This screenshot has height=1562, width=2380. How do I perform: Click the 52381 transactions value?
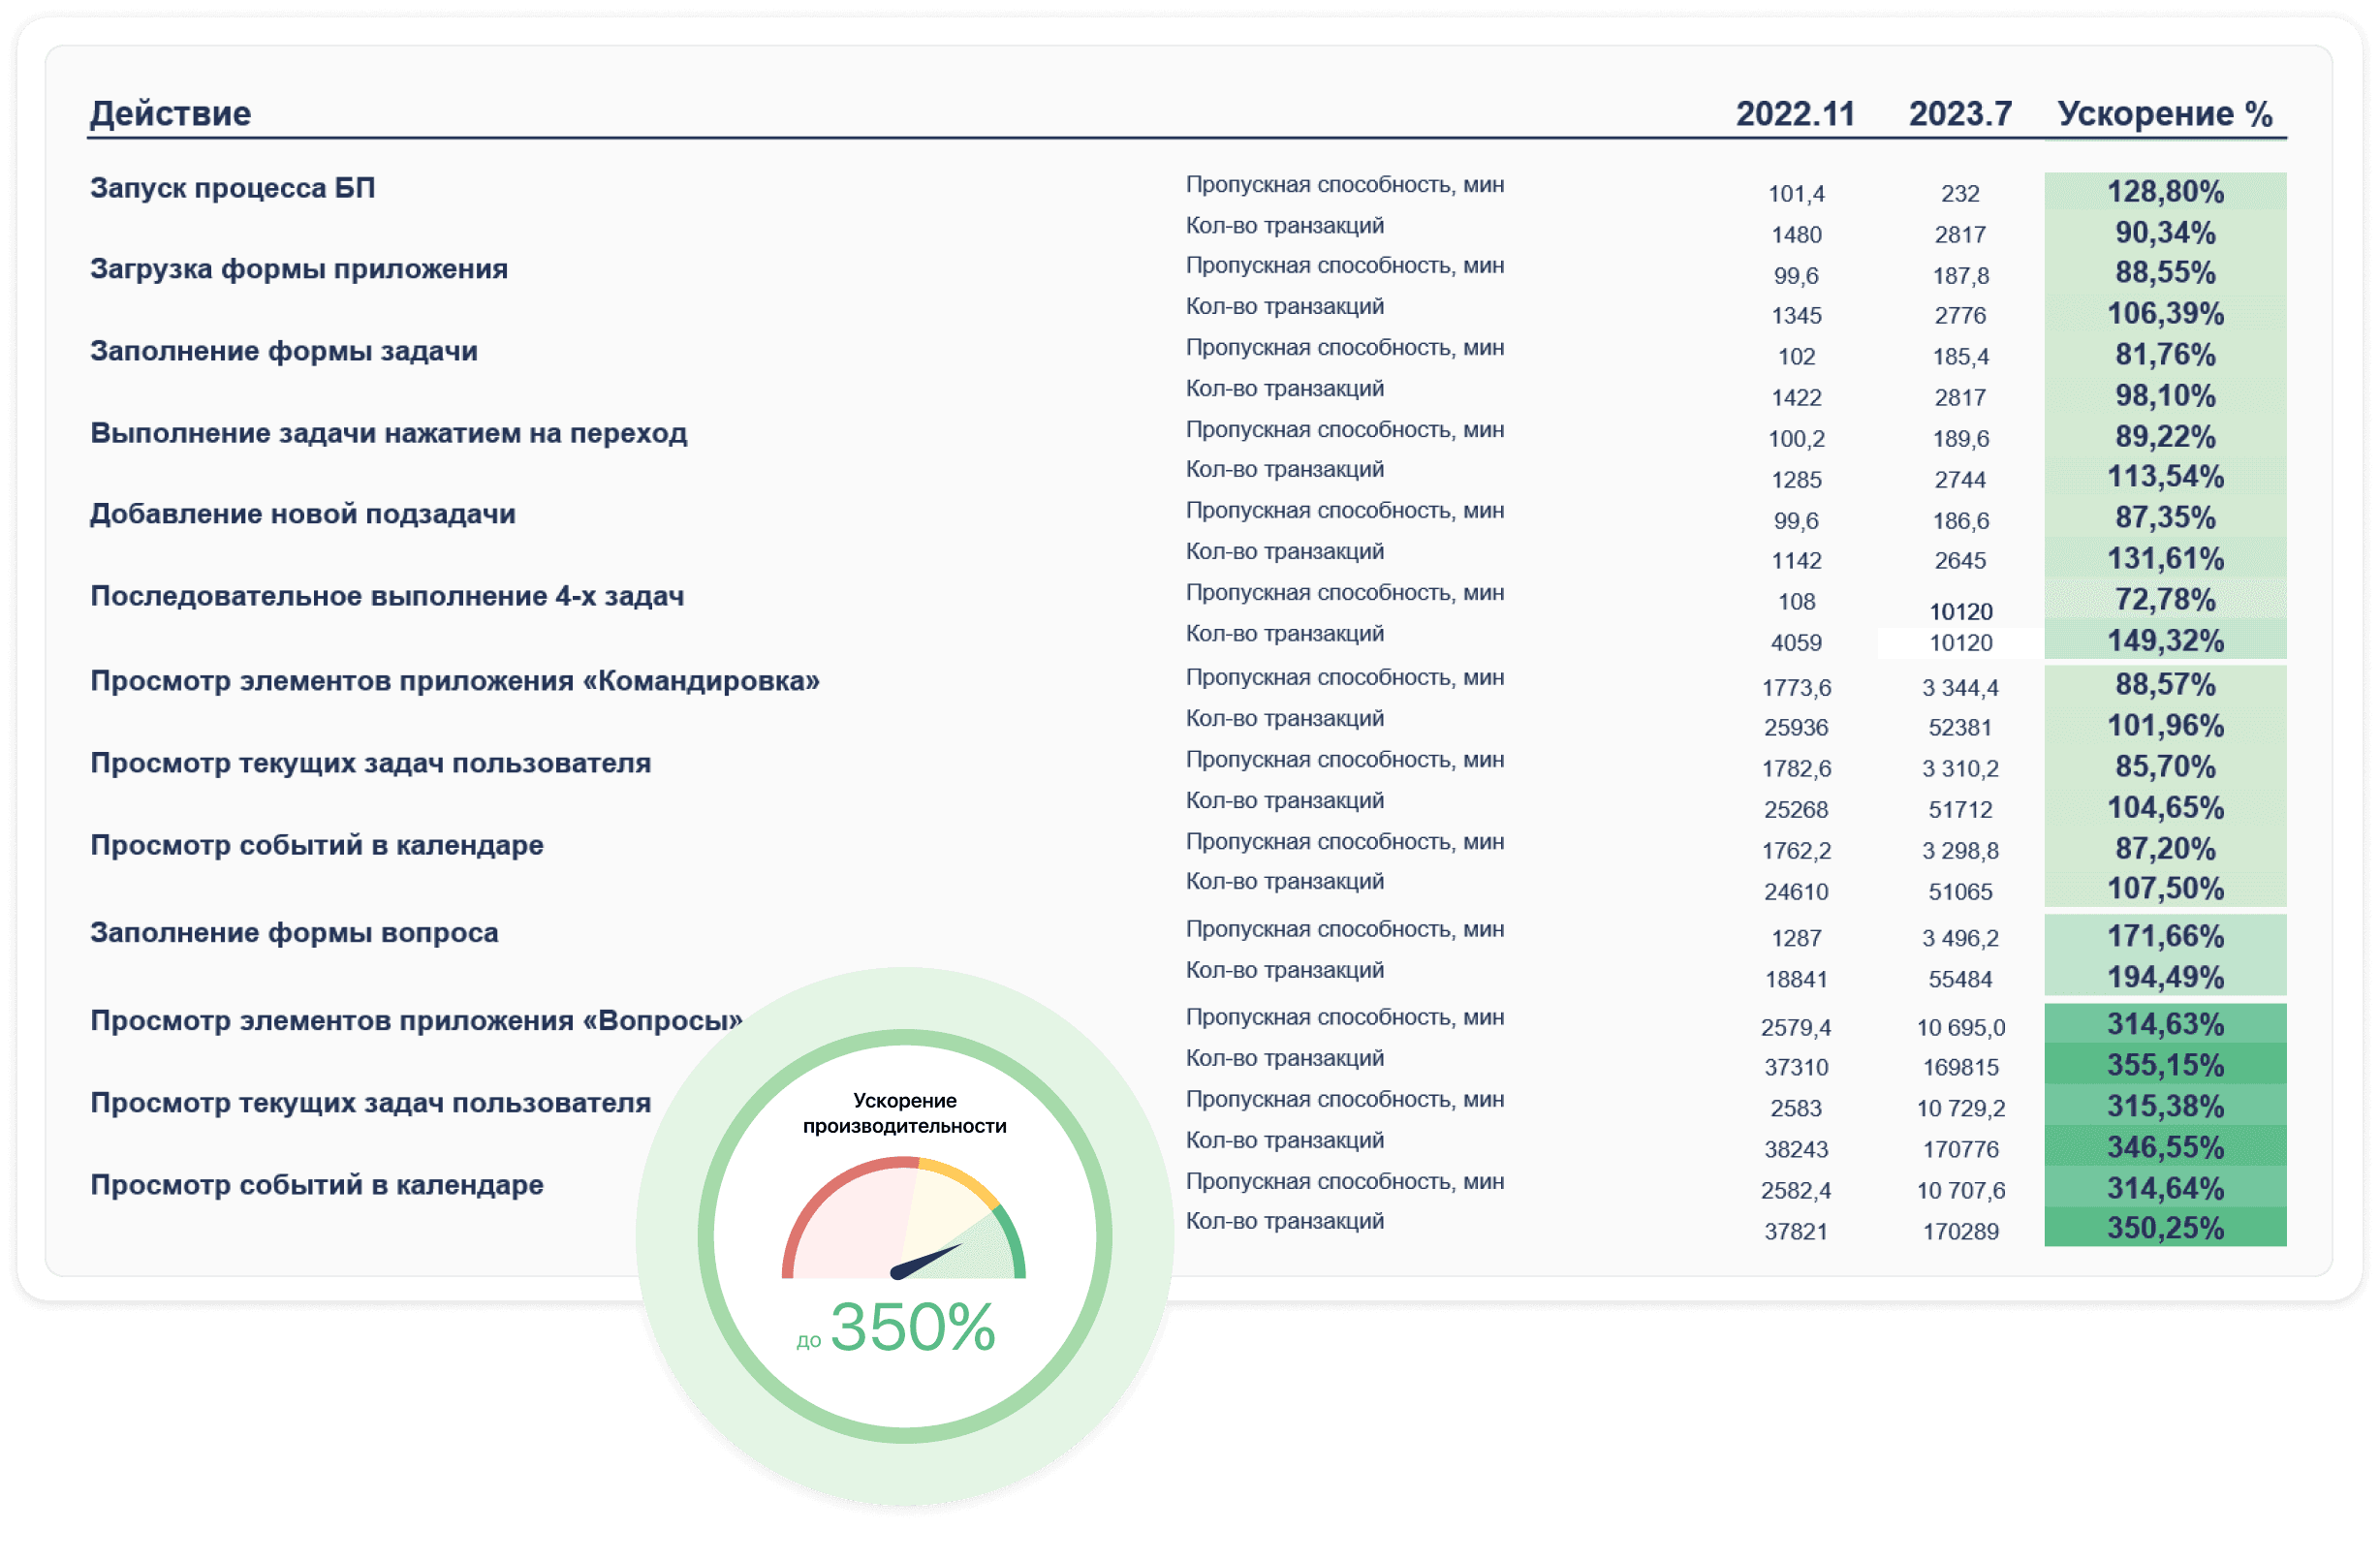coord(1960,728)
